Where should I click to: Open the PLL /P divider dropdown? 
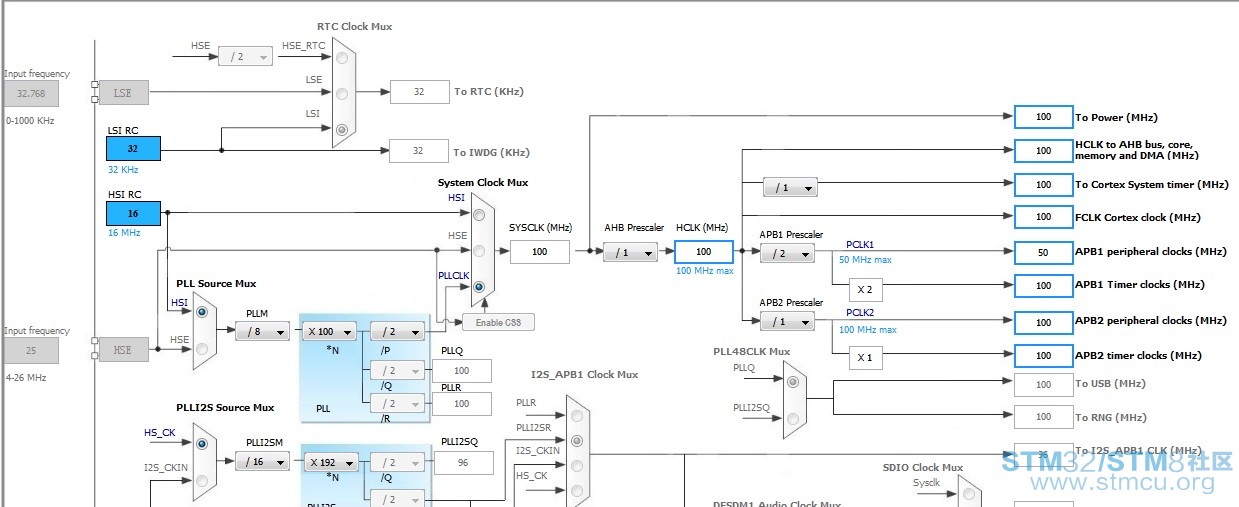click(x=397, y=331)
